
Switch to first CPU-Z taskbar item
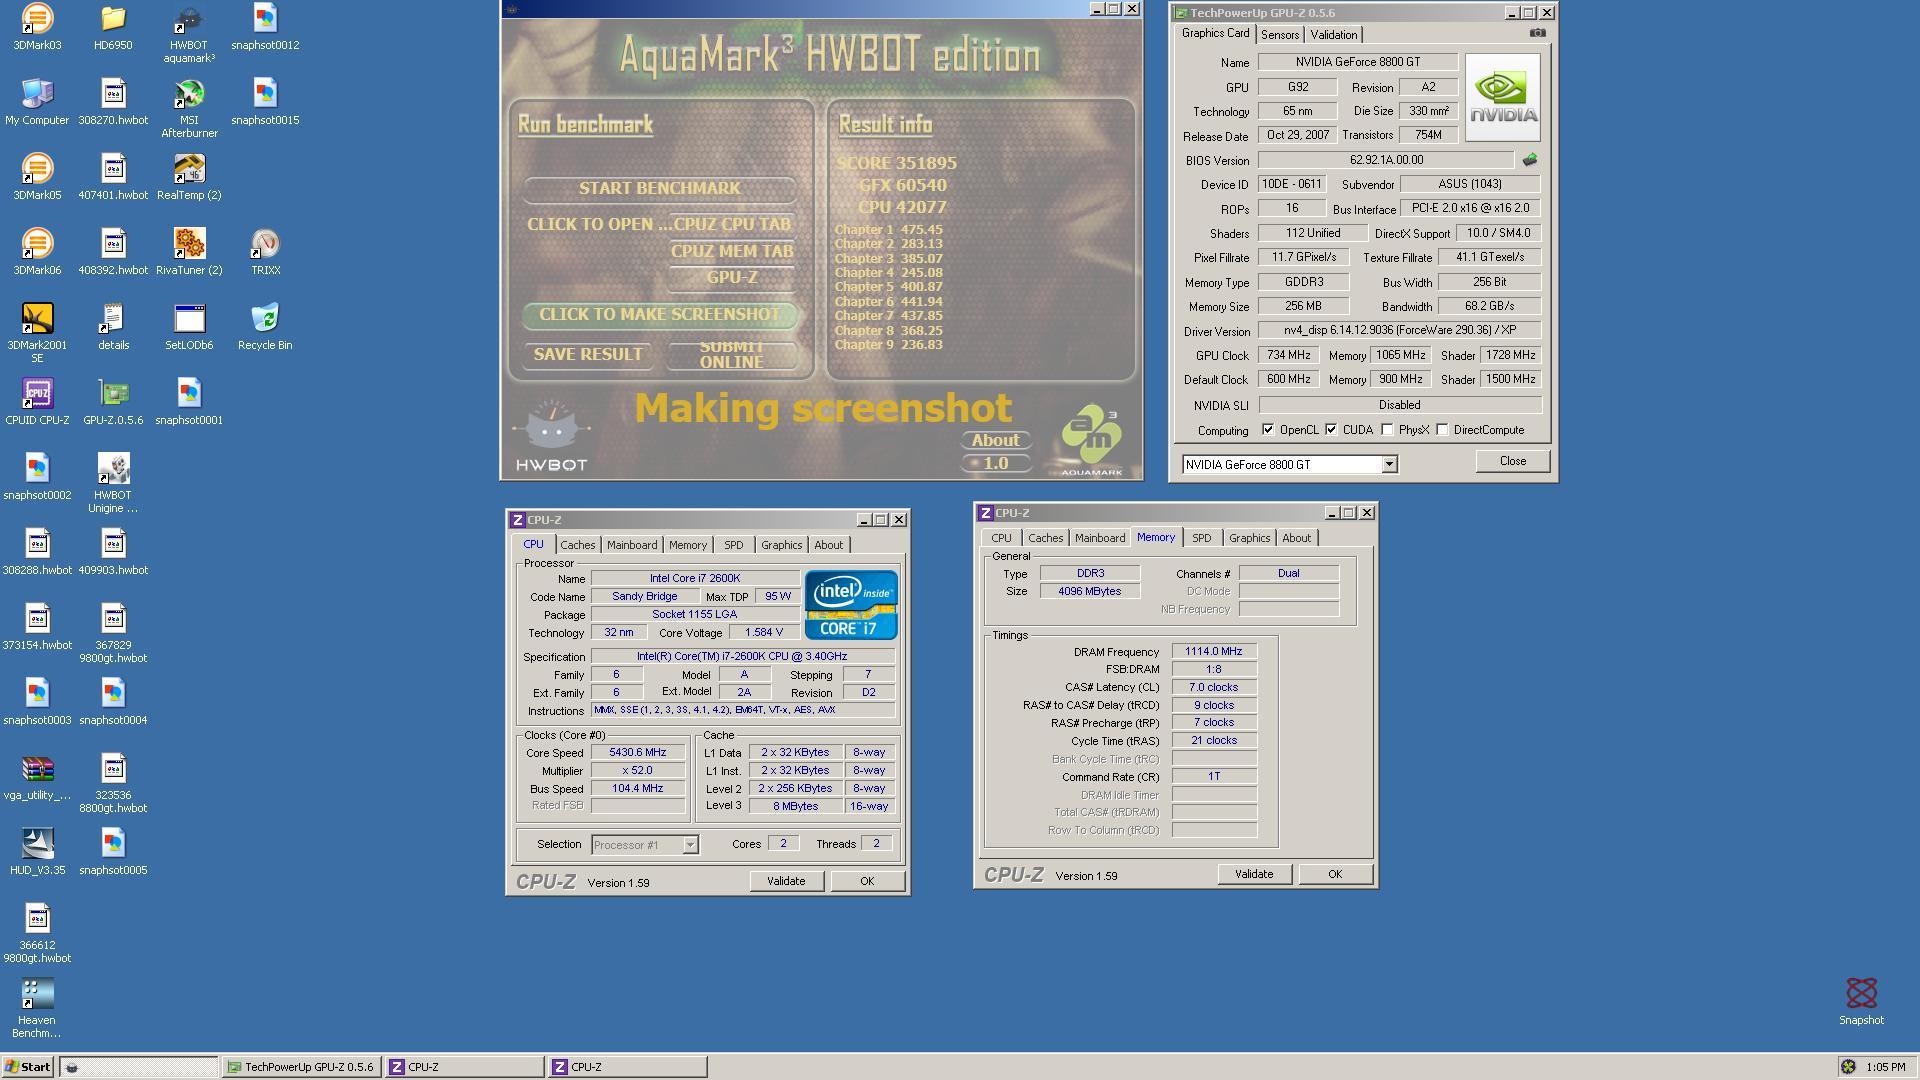(x=463, y=1067)
